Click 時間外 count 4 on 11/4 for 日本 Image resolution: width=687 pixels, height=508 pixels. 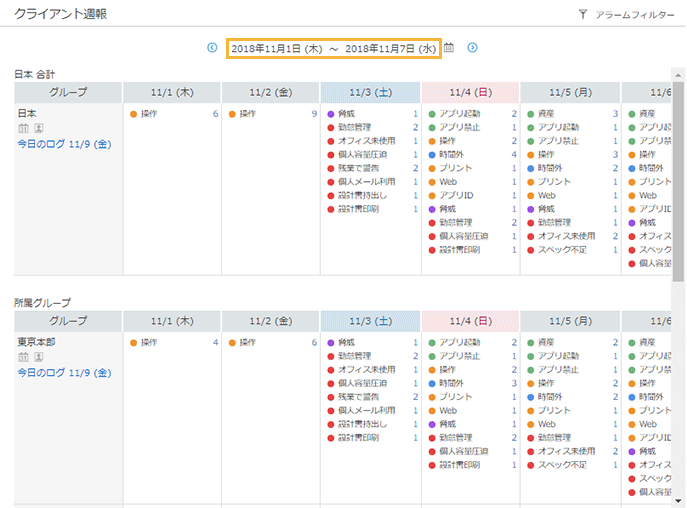pyautogui.click(x=514, y=155)
